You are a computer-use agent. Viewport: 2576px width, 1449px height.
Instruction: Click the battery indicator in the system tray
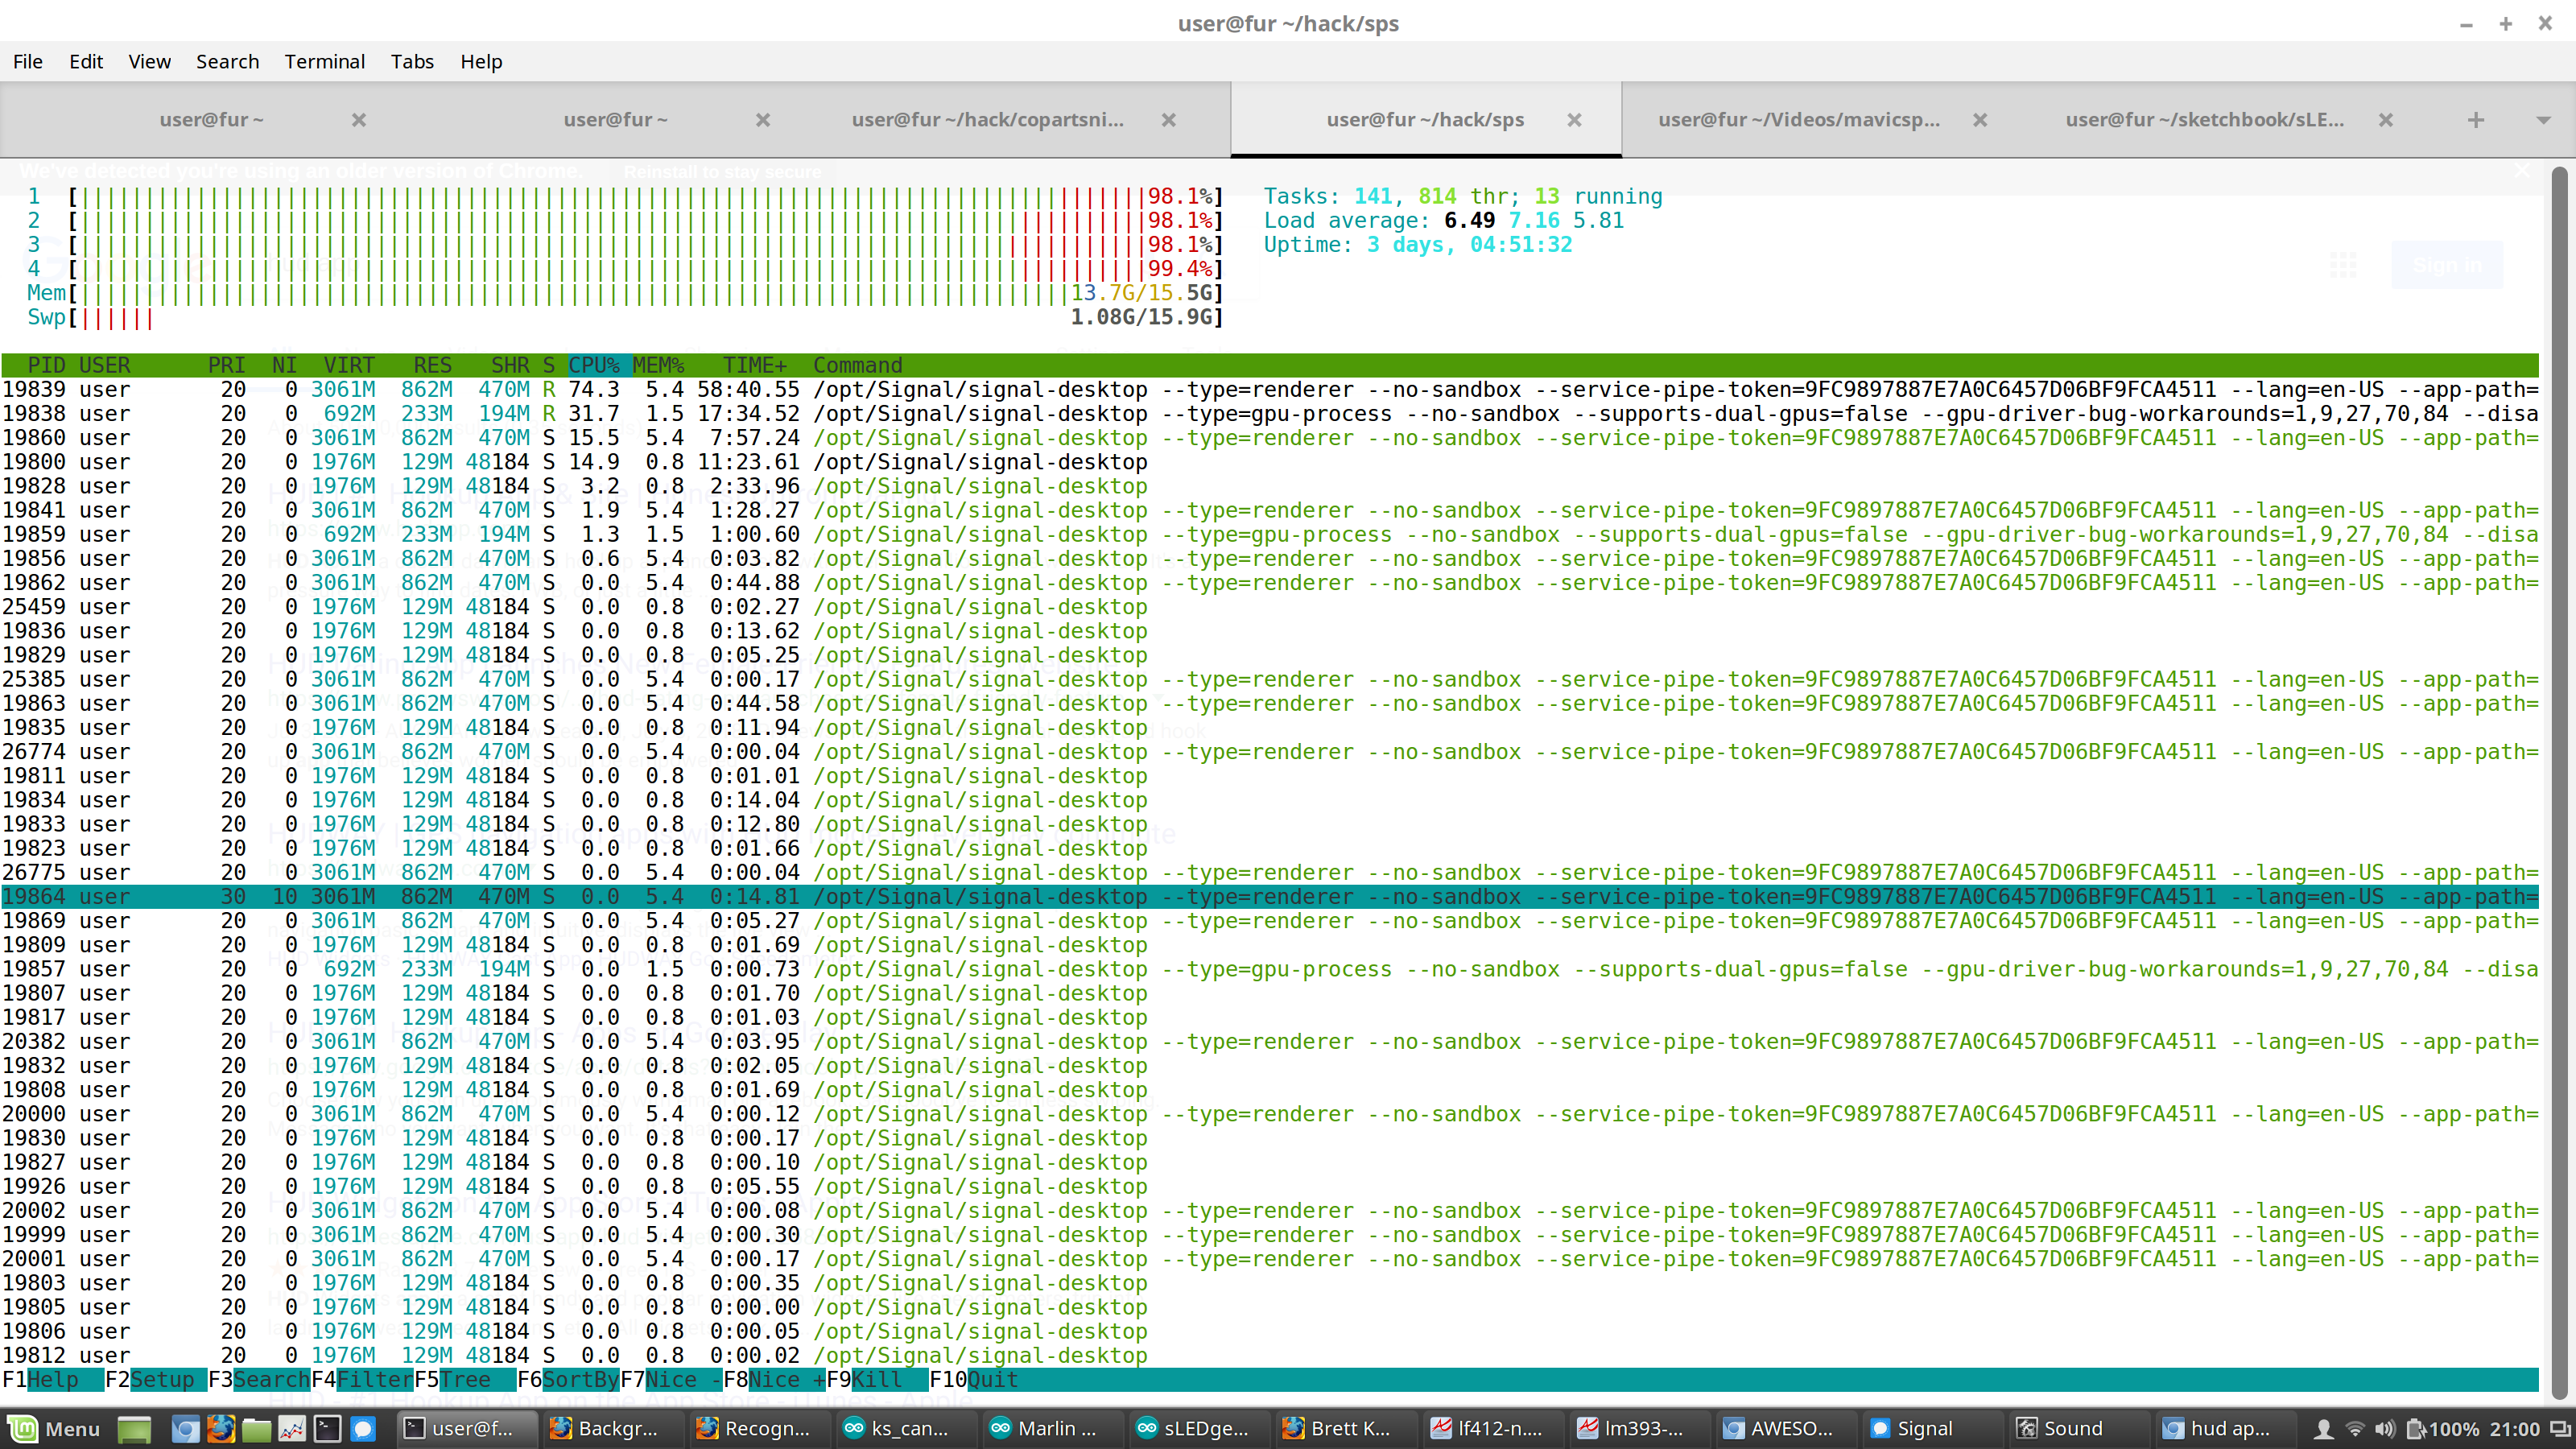pyautogui.click(x=2416, y=1428)
